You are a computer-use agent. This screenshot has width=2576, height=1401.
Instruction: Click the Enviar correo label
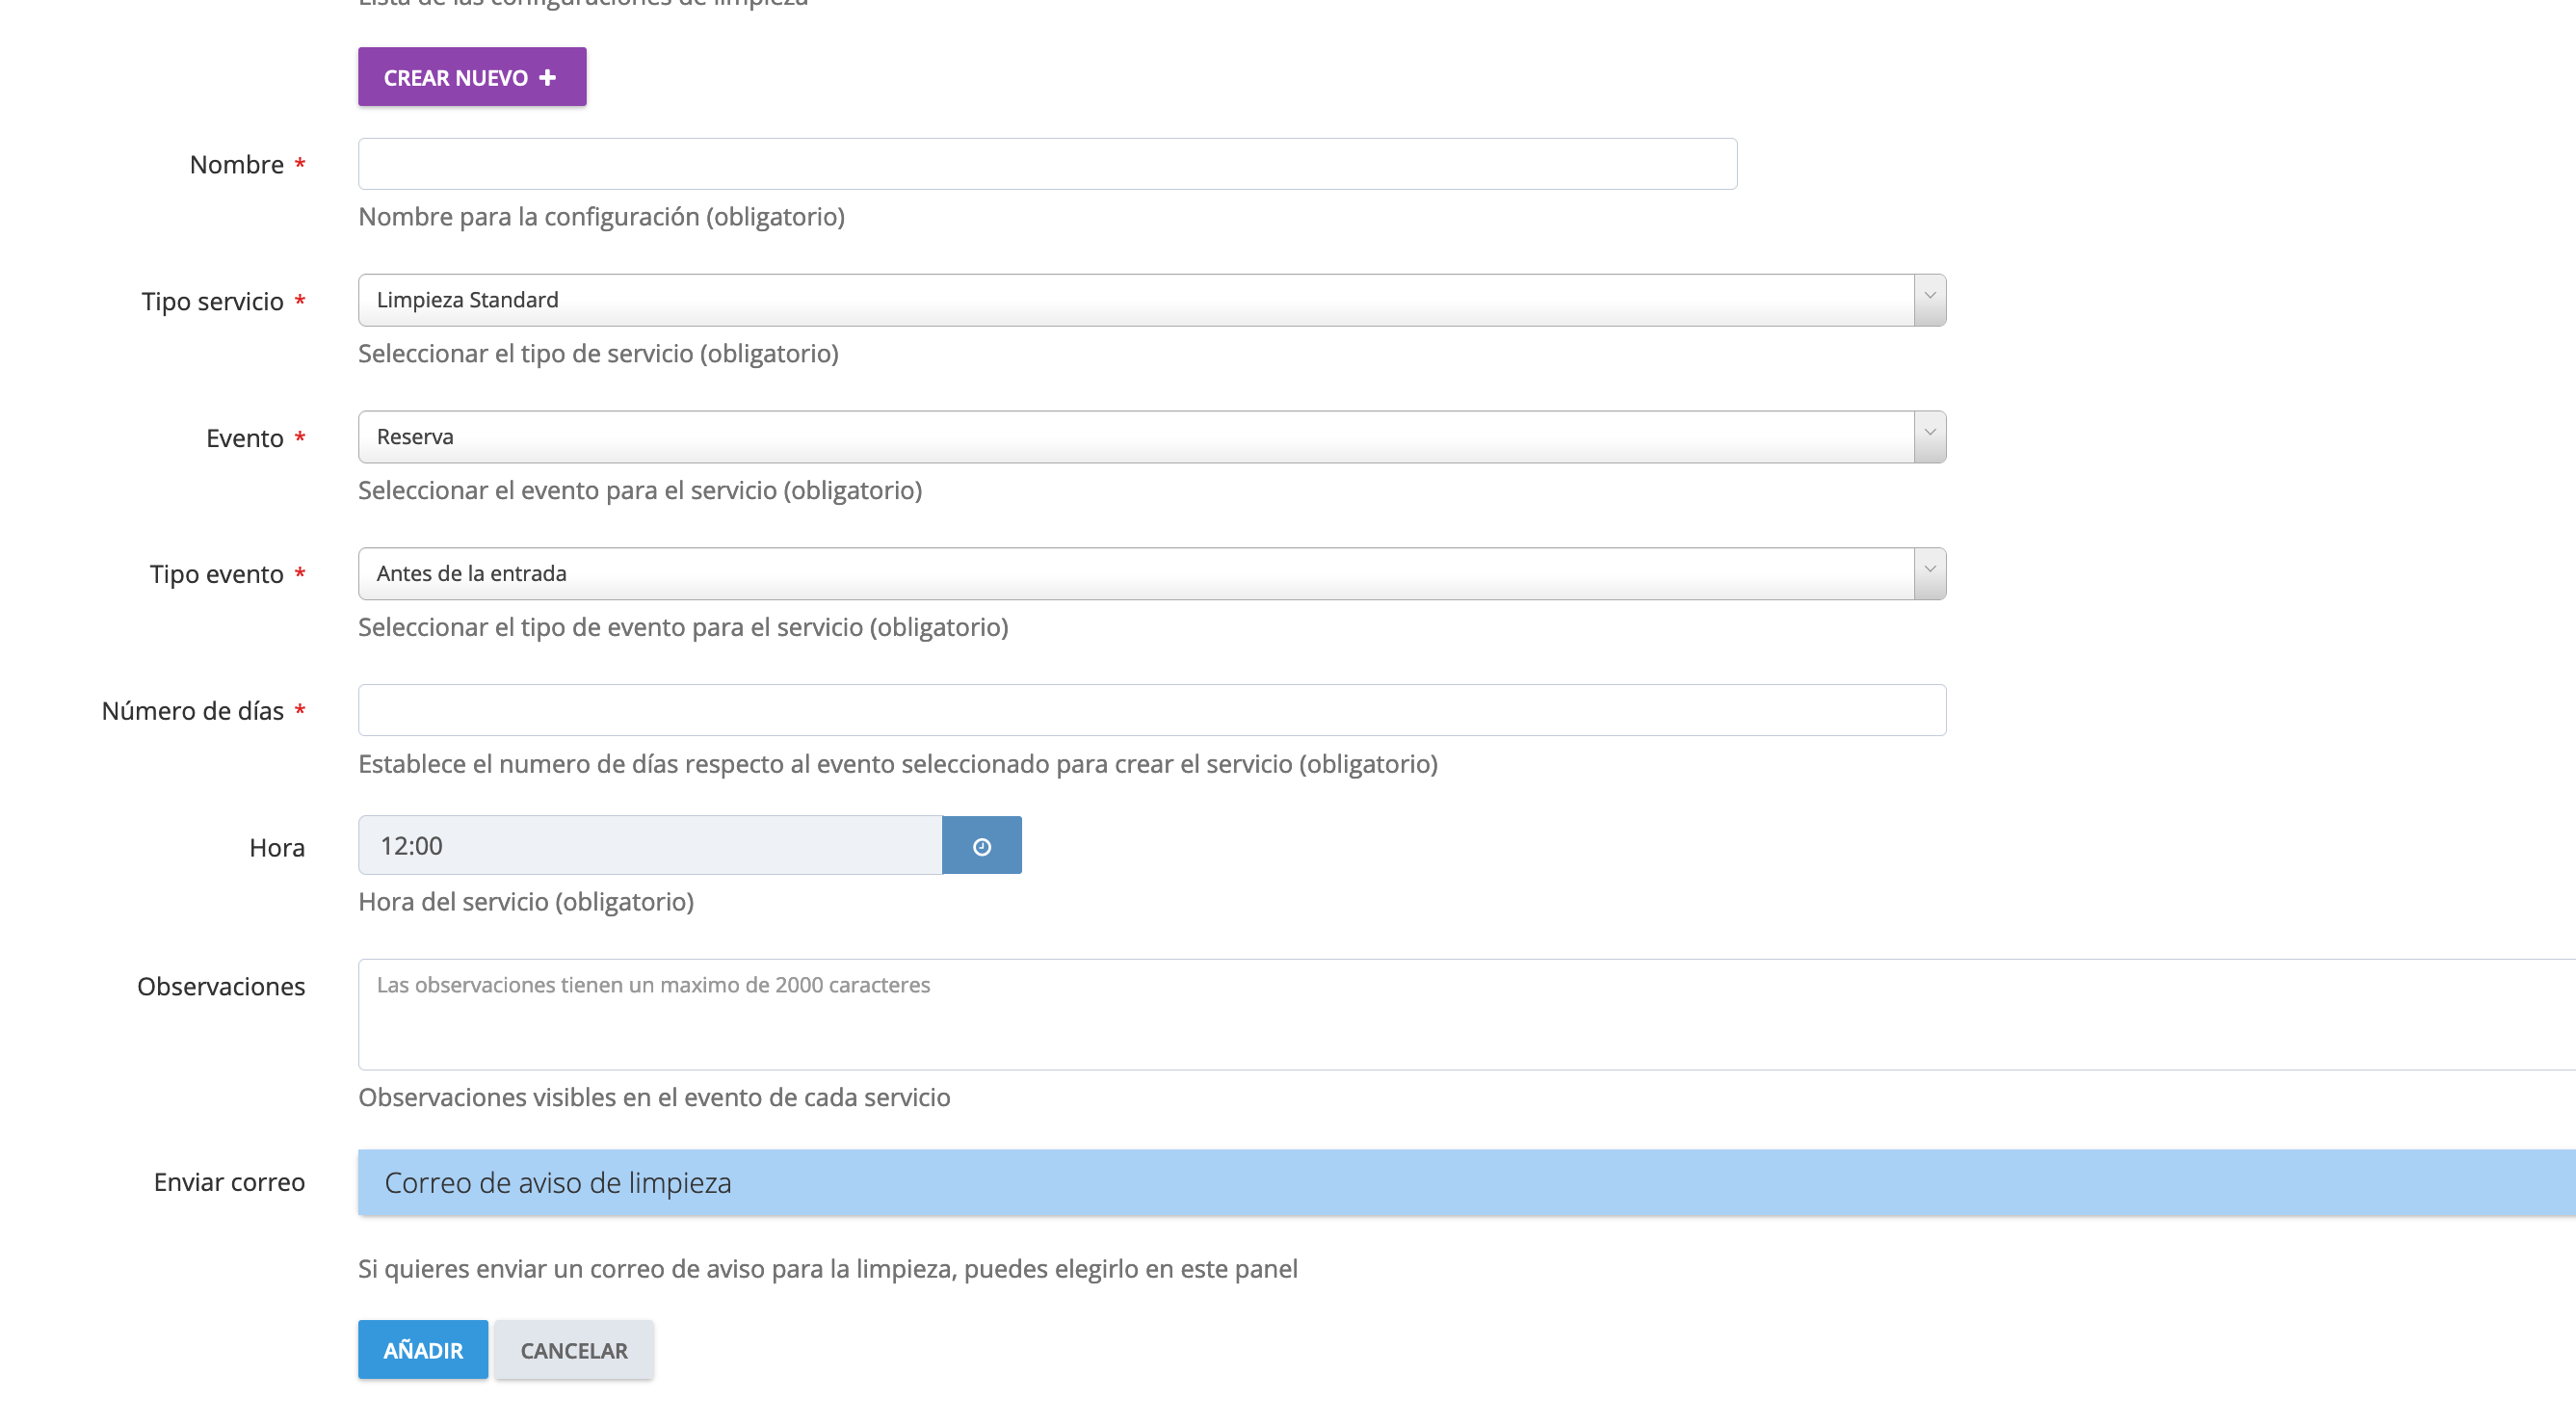click(229, 1182)
